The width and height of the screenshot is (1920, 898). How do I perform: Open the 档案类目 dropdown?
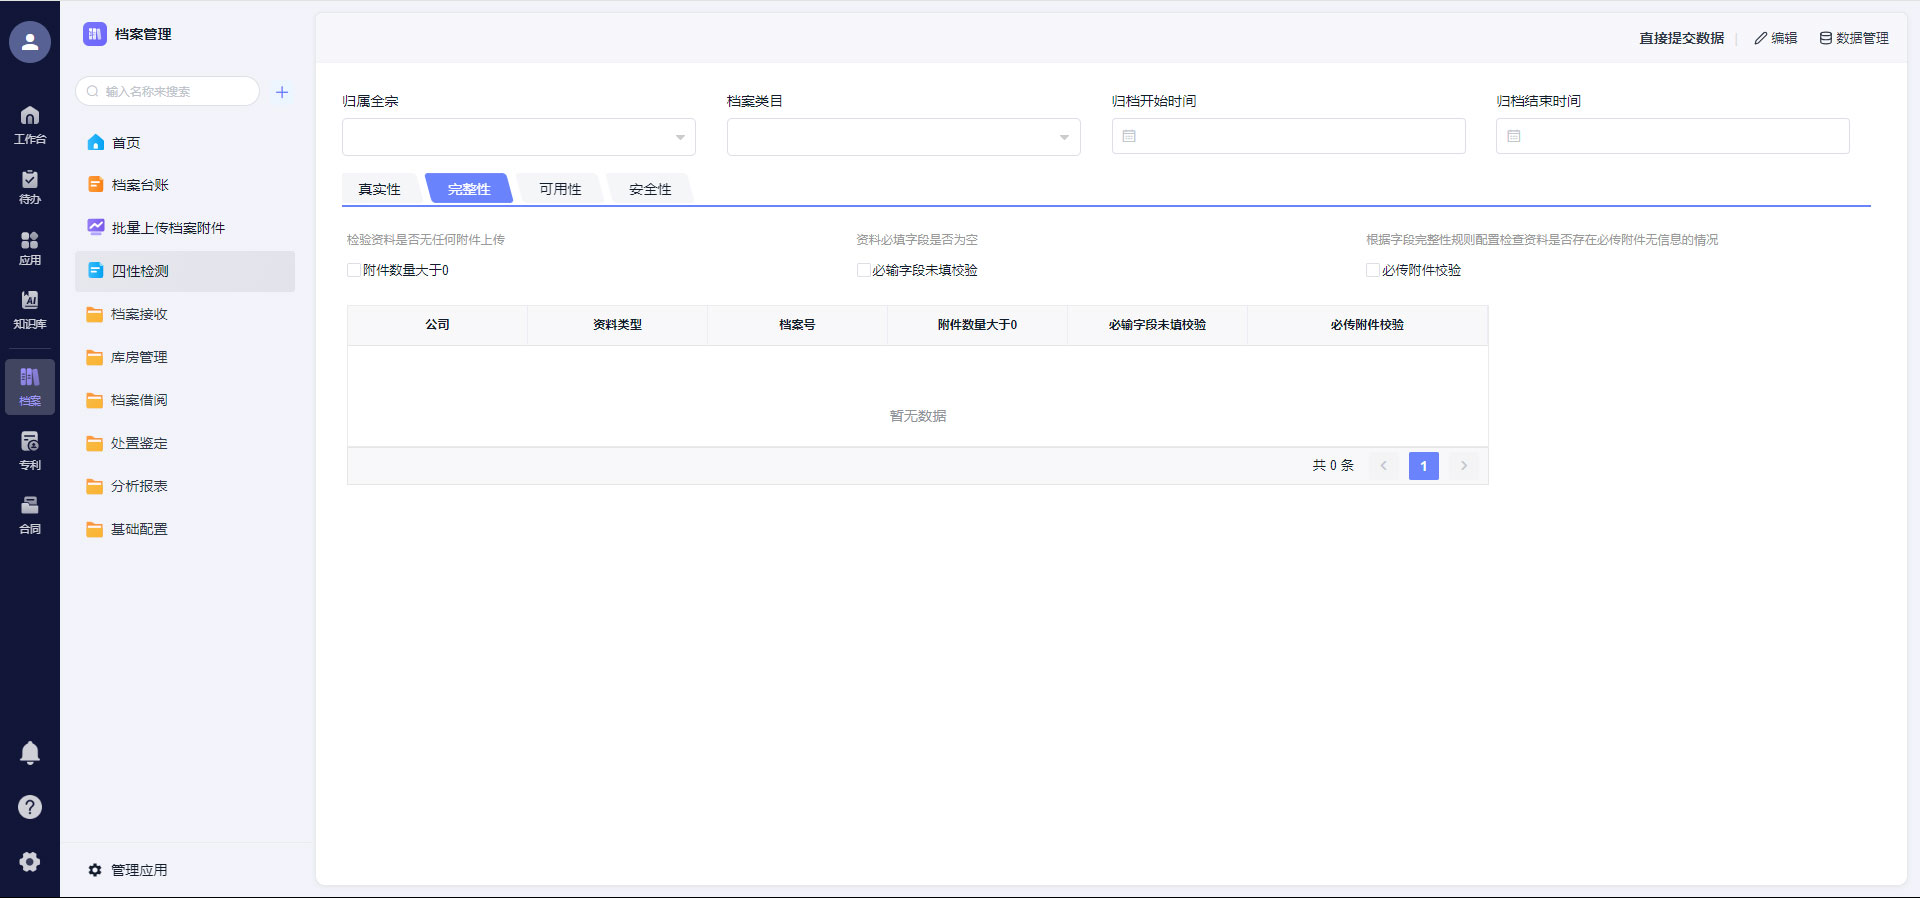click(903, 137)
